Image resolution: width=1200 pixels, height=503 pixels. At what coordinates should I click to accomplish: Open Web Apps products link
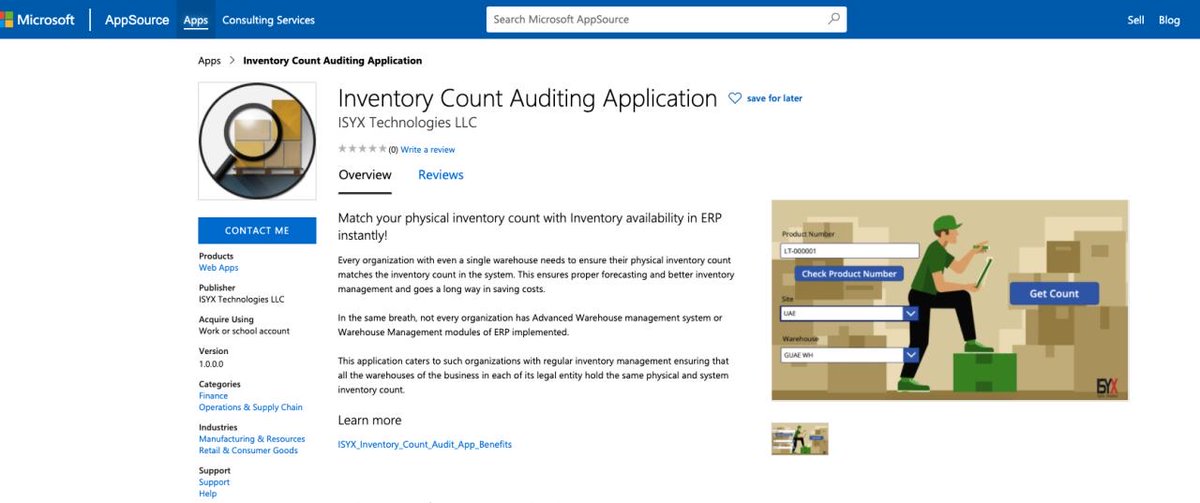(x=219, y=268)
